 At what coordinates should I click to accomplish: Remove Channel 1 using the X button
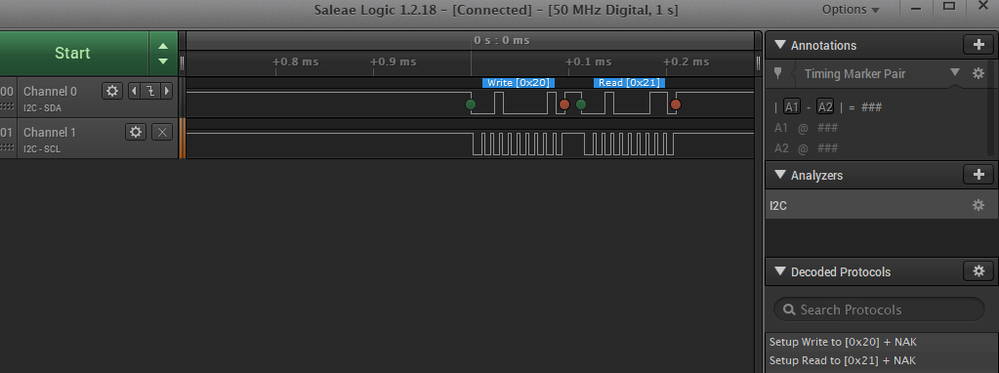tap(162, 132)
